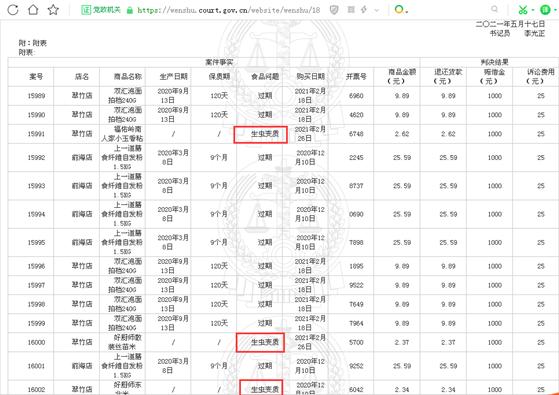Screen dimensions: 559x395
Task: Click the 退还货款（元） column header
Action: pyautogui.click(x=448, y=76)
